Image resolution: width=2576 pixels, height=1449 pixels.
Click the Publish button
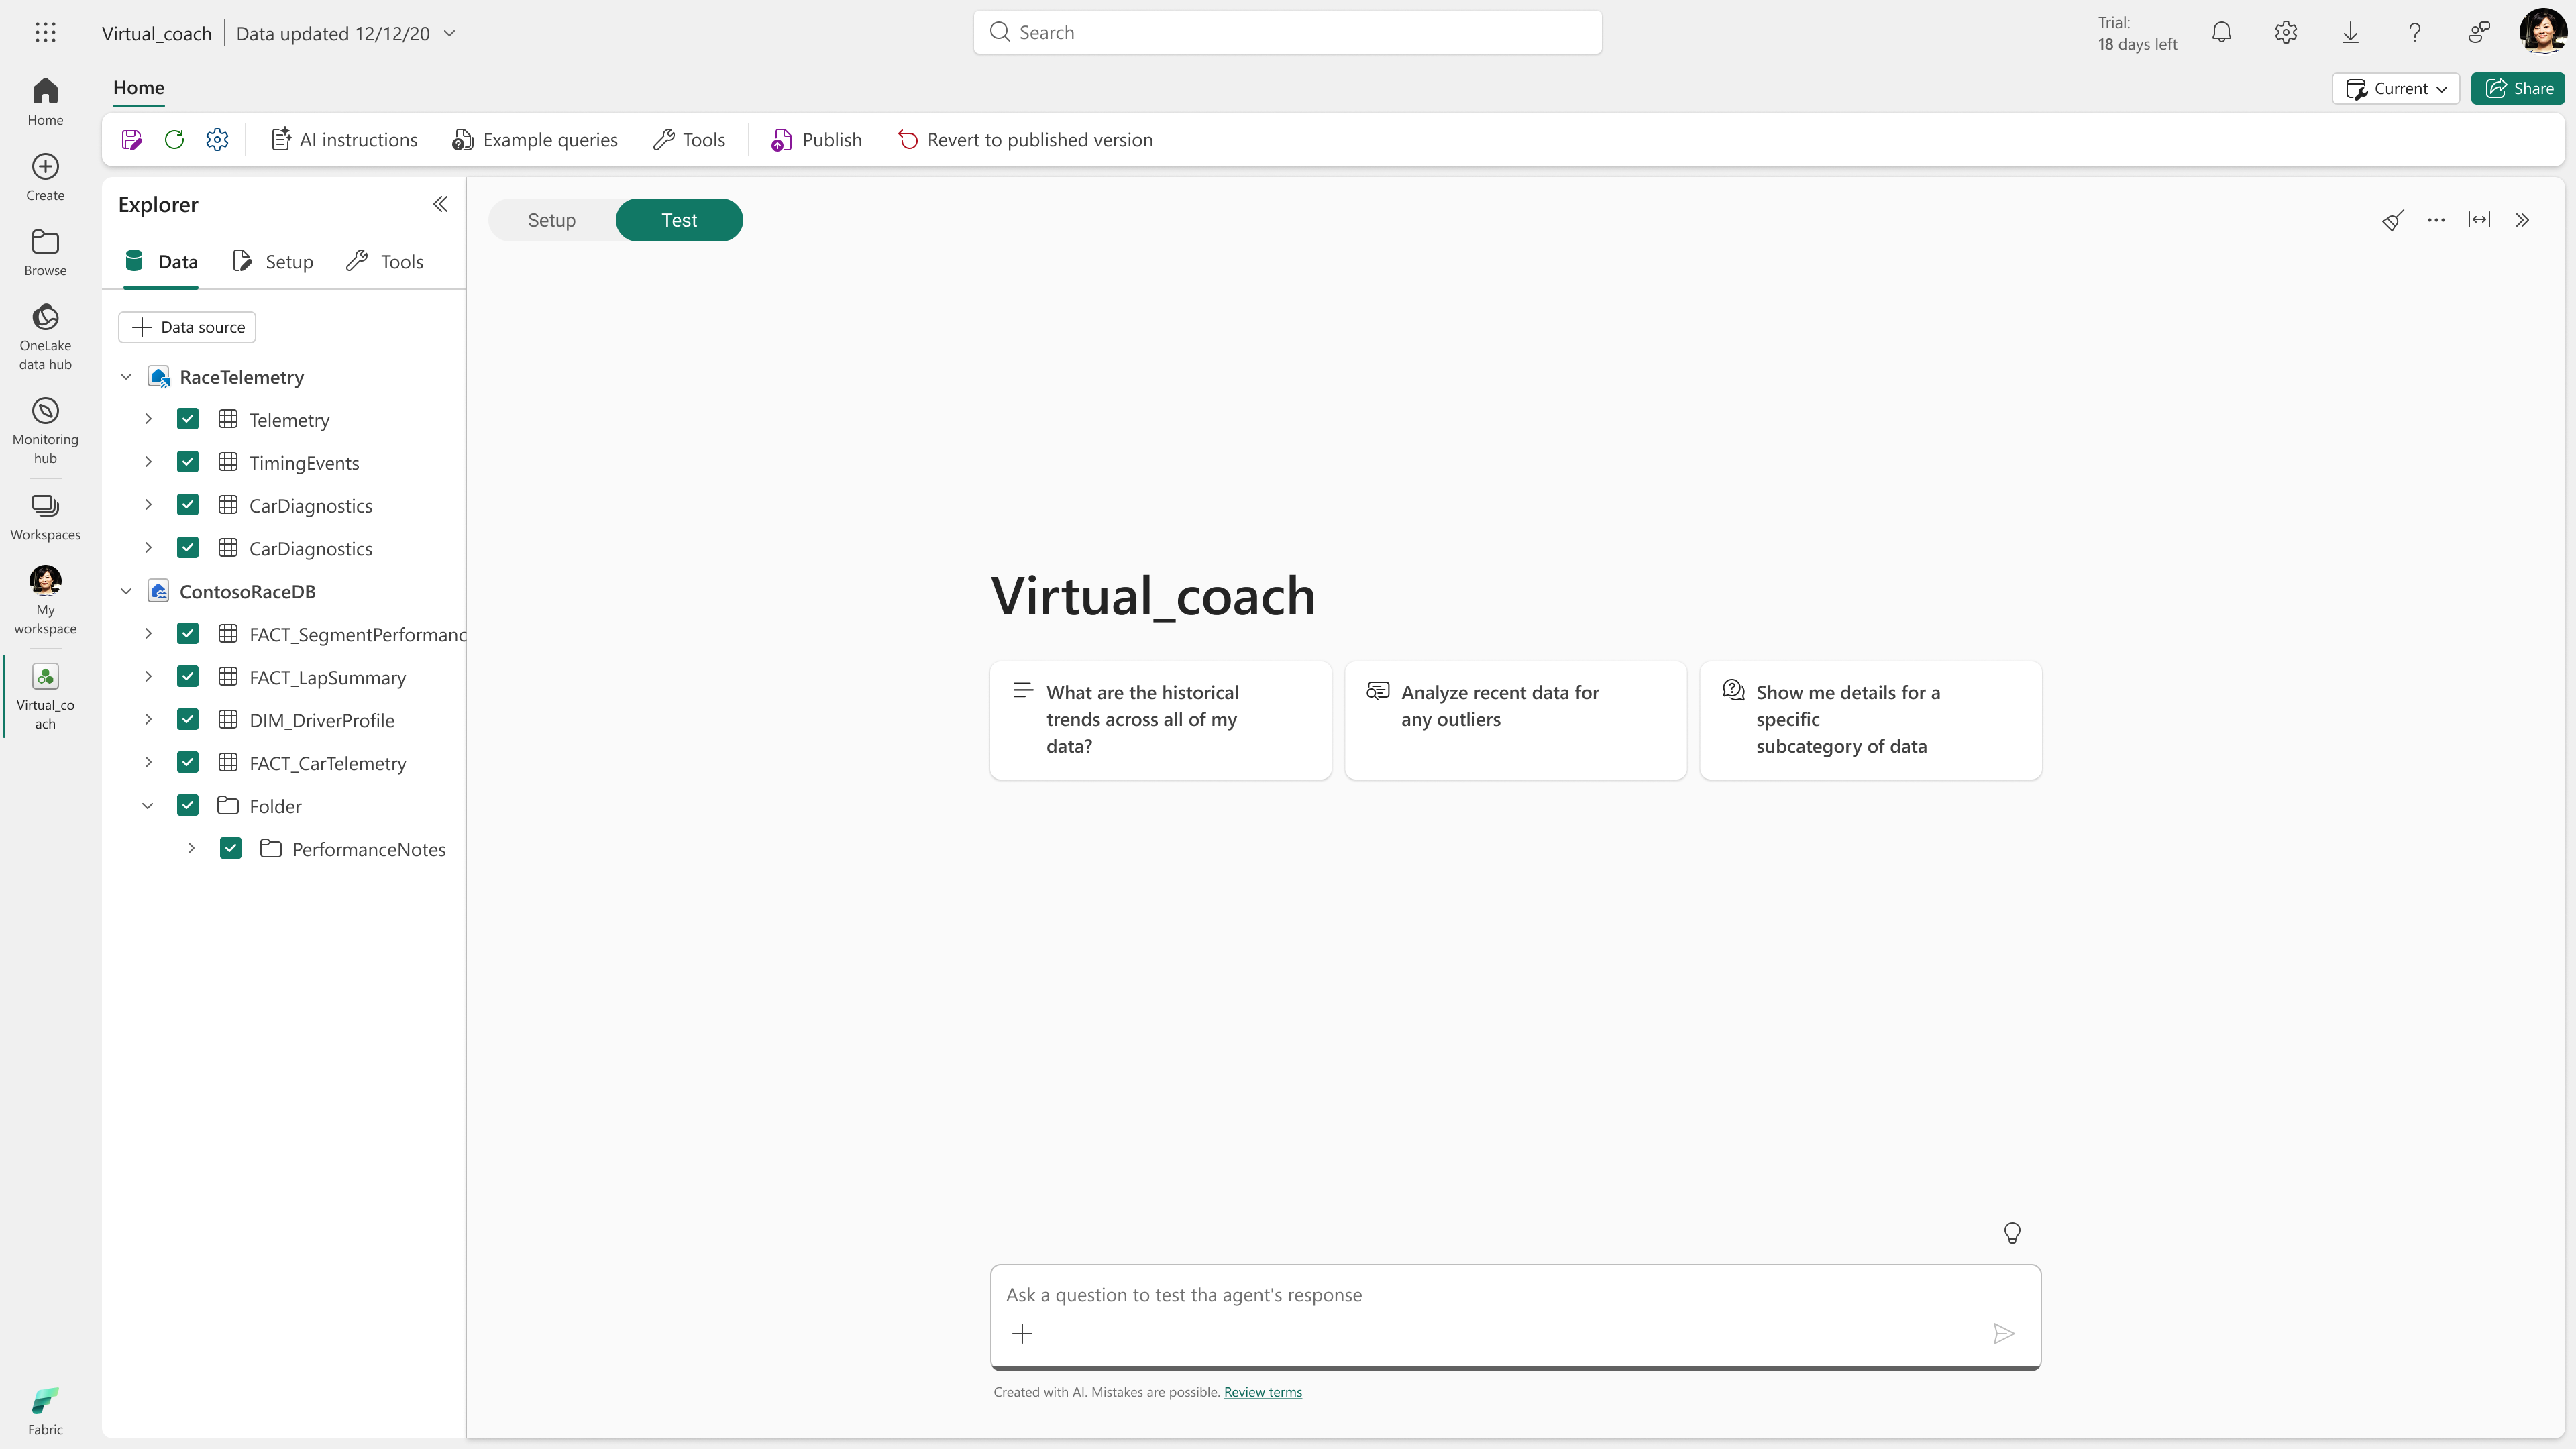(816, 140)
